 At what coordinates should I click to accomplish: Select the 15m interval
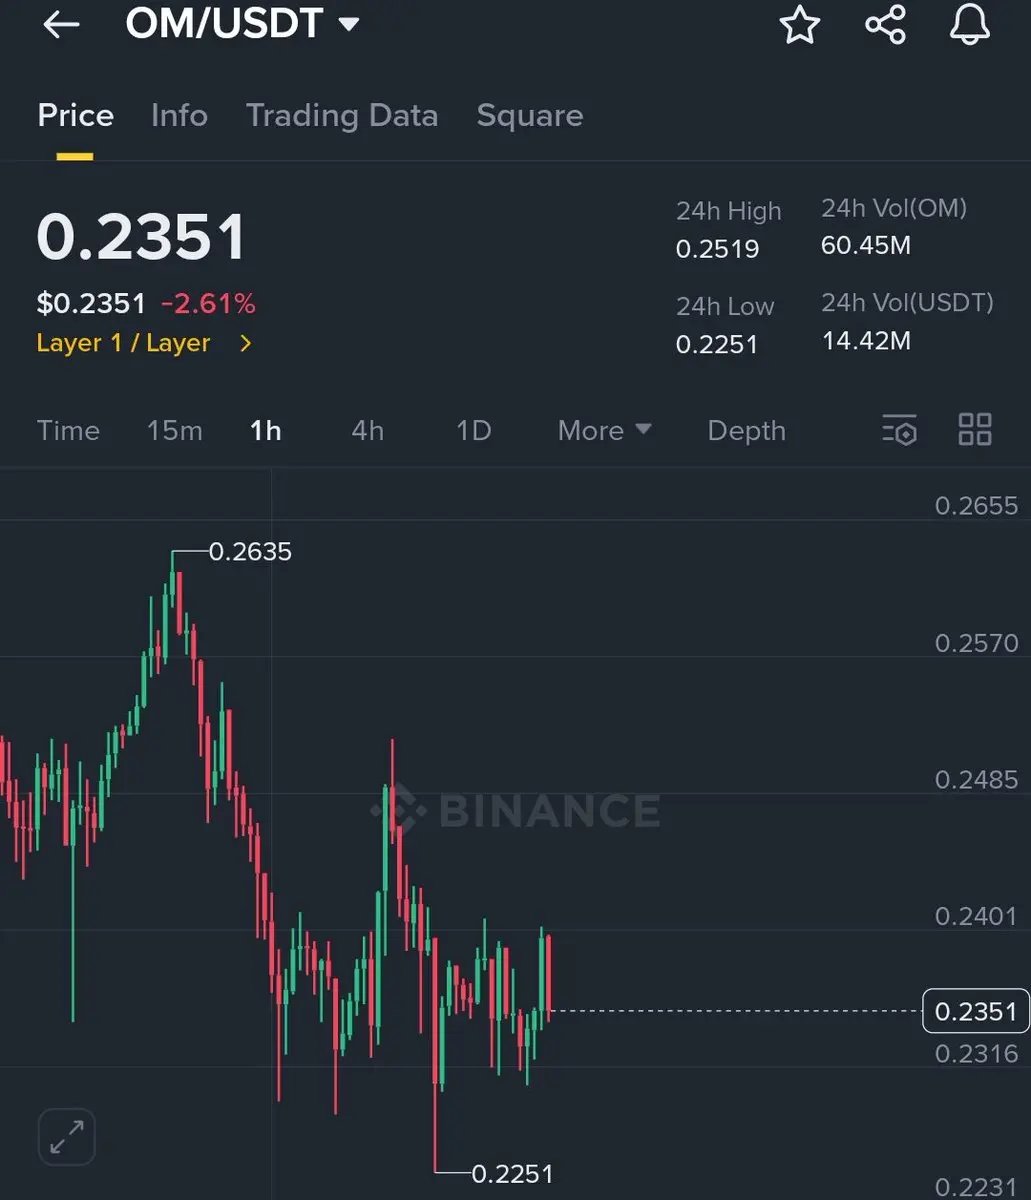tap(175, 431)
